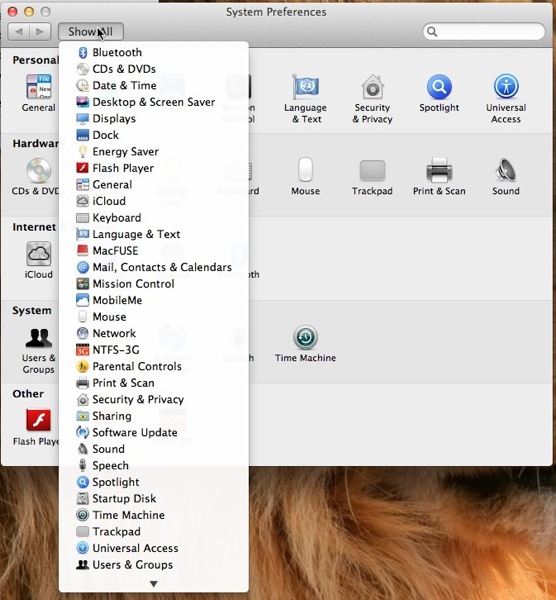Choose Mouse from the menu list
The height and width of the screenshot is (600, 556).
click(x=154, y=317)
